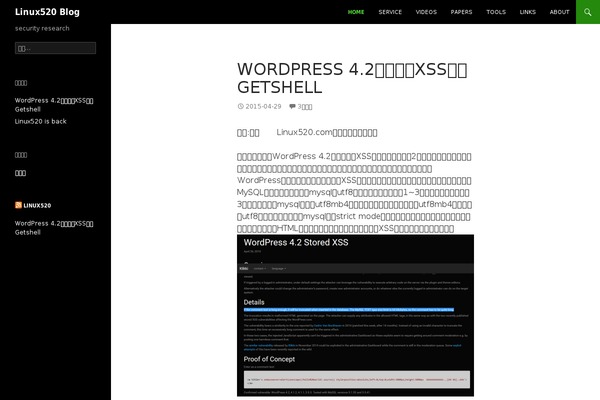The height and width of the screenshot is (400, 600).
Task: Open the LINKS menu item
Action: click(x=528, y=12)
